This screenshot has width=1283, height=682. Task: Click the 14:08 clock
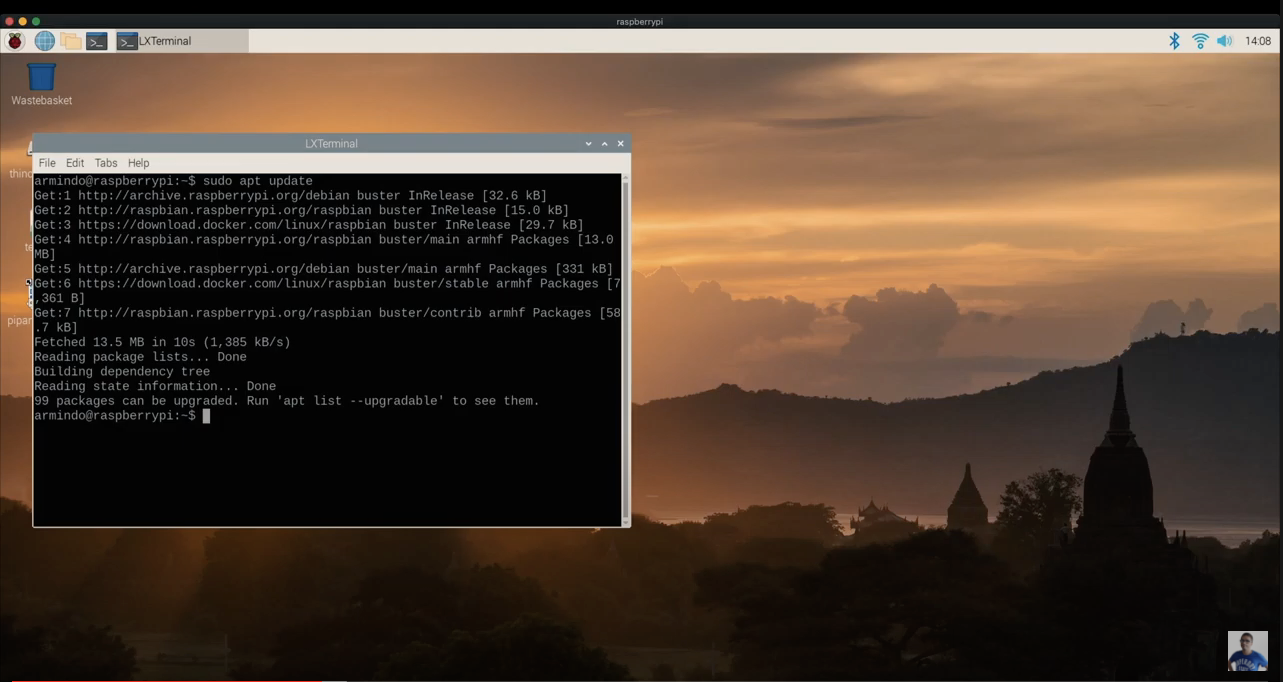tap(1258, 41)
